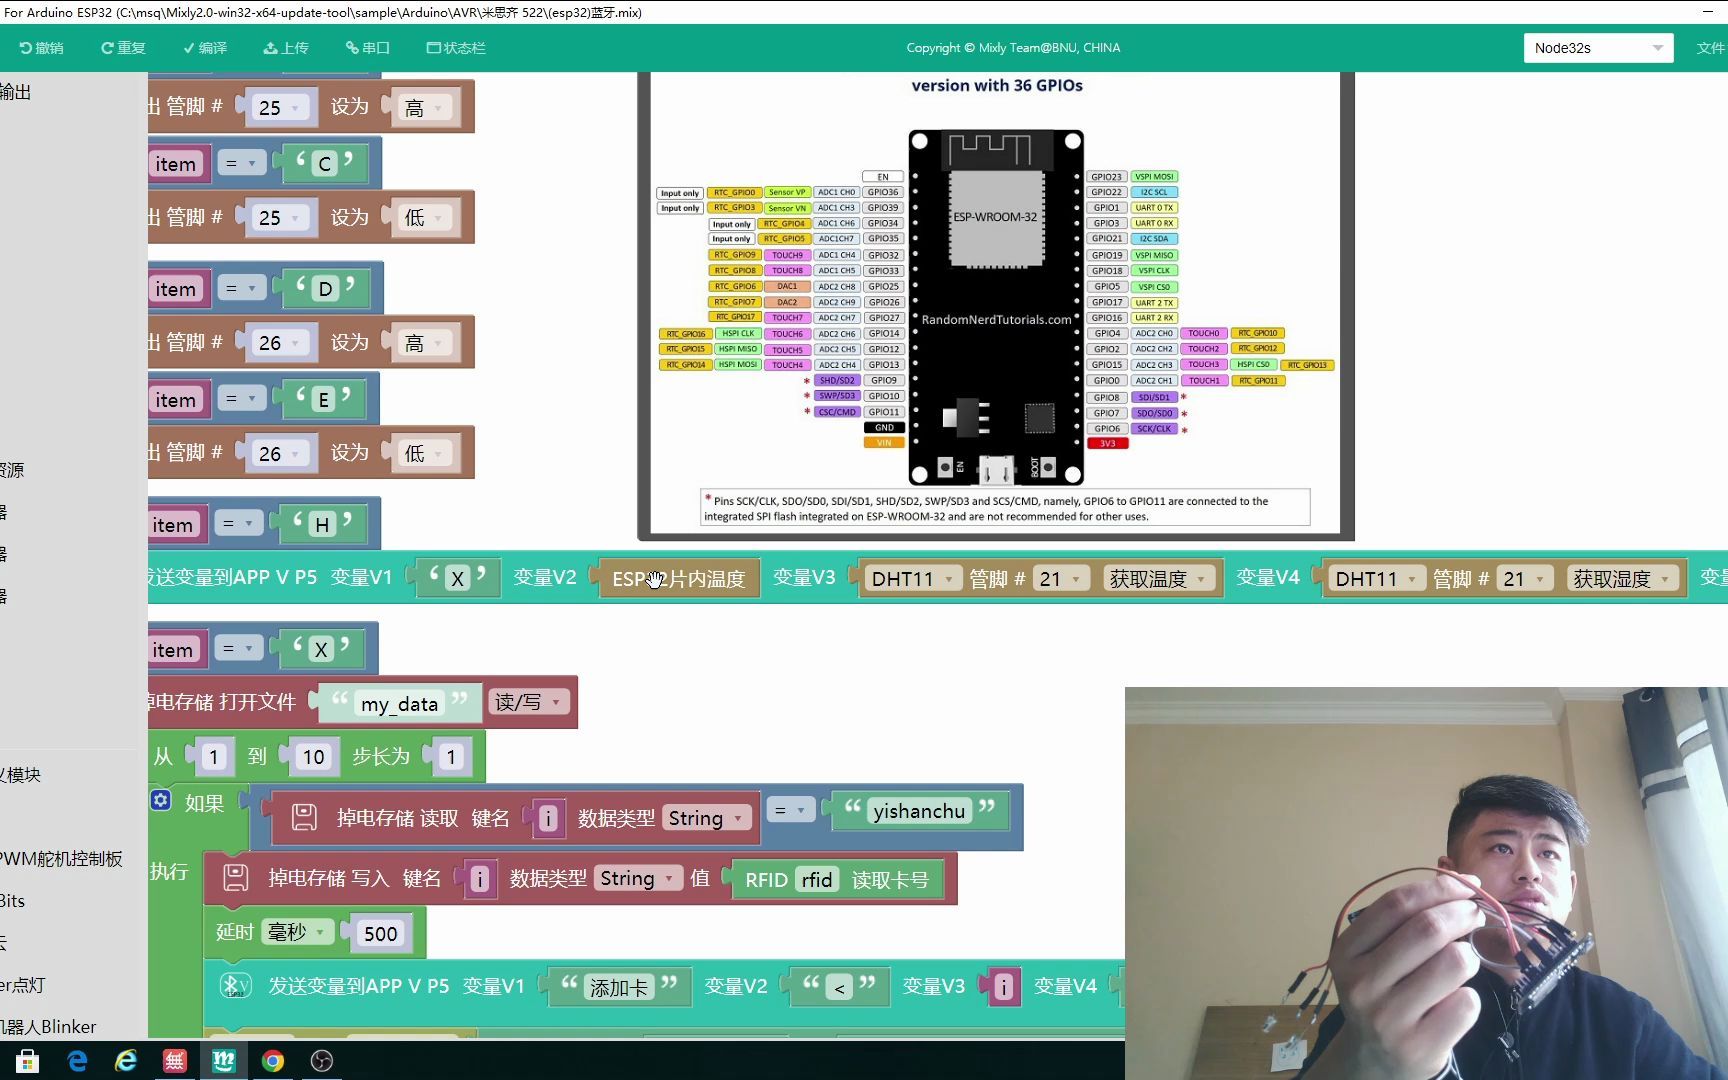Compile the program with 编译
Screen dimensions: 1728x1080
(x=205, y=48)
